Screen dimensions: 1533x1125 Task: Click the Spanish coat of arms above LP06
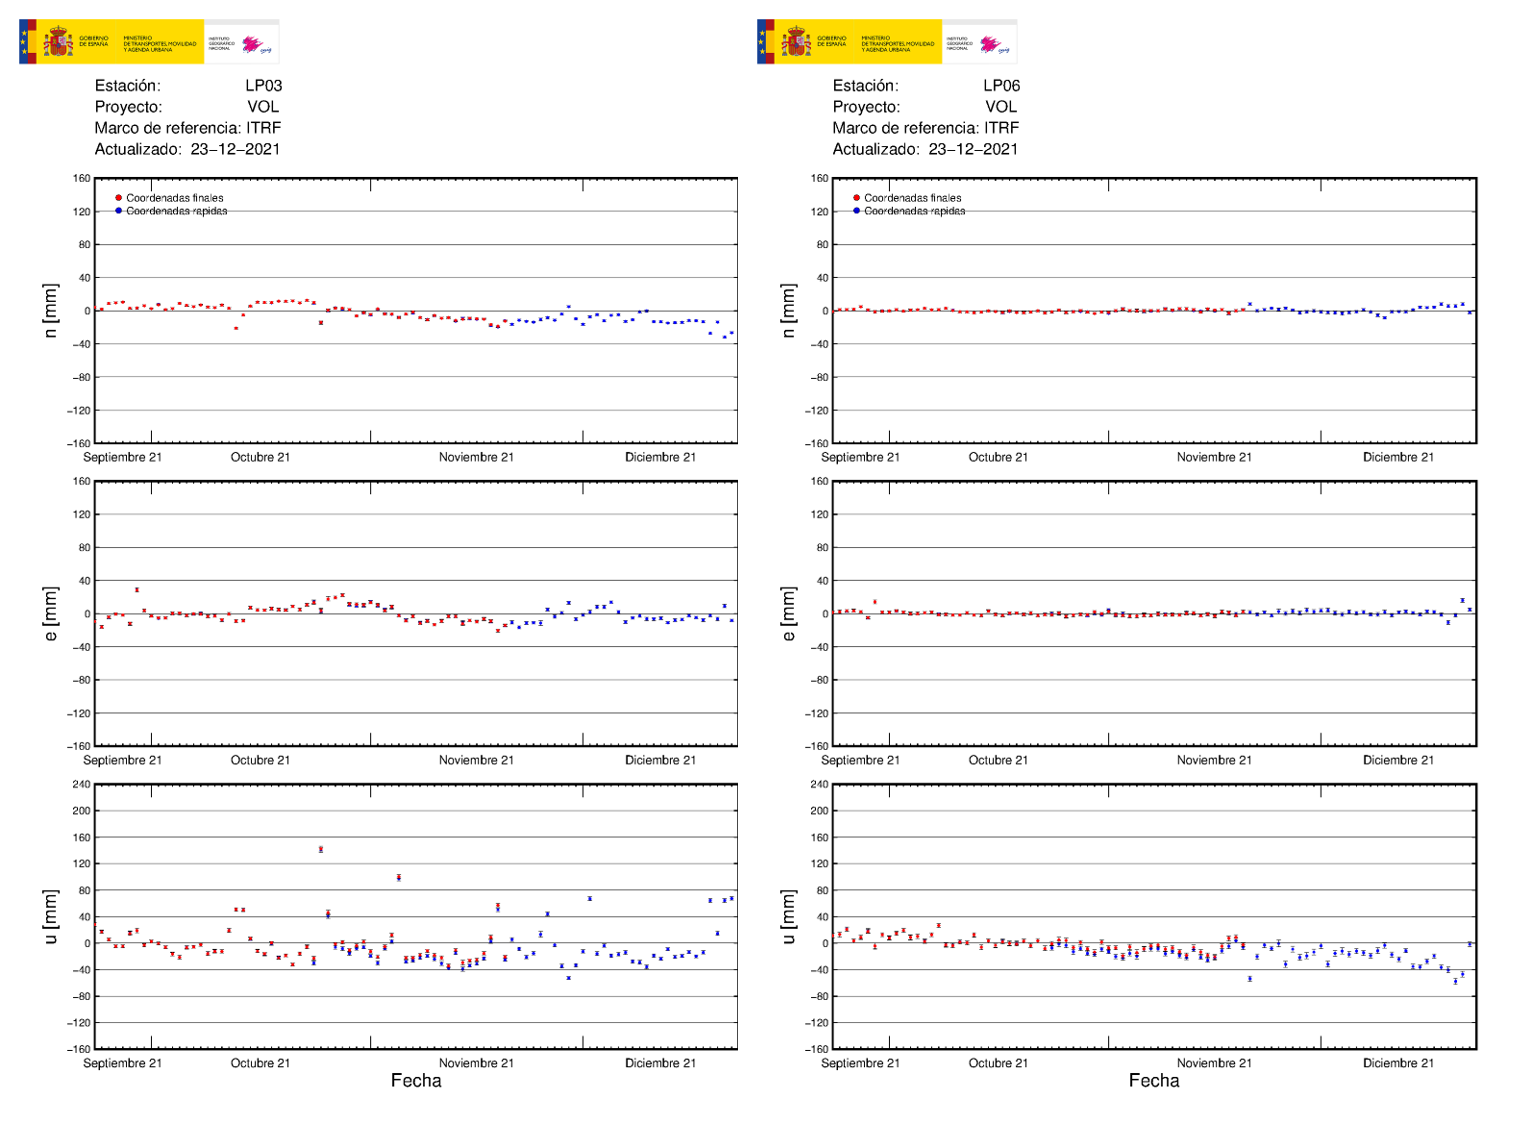(x=796, y=42)
